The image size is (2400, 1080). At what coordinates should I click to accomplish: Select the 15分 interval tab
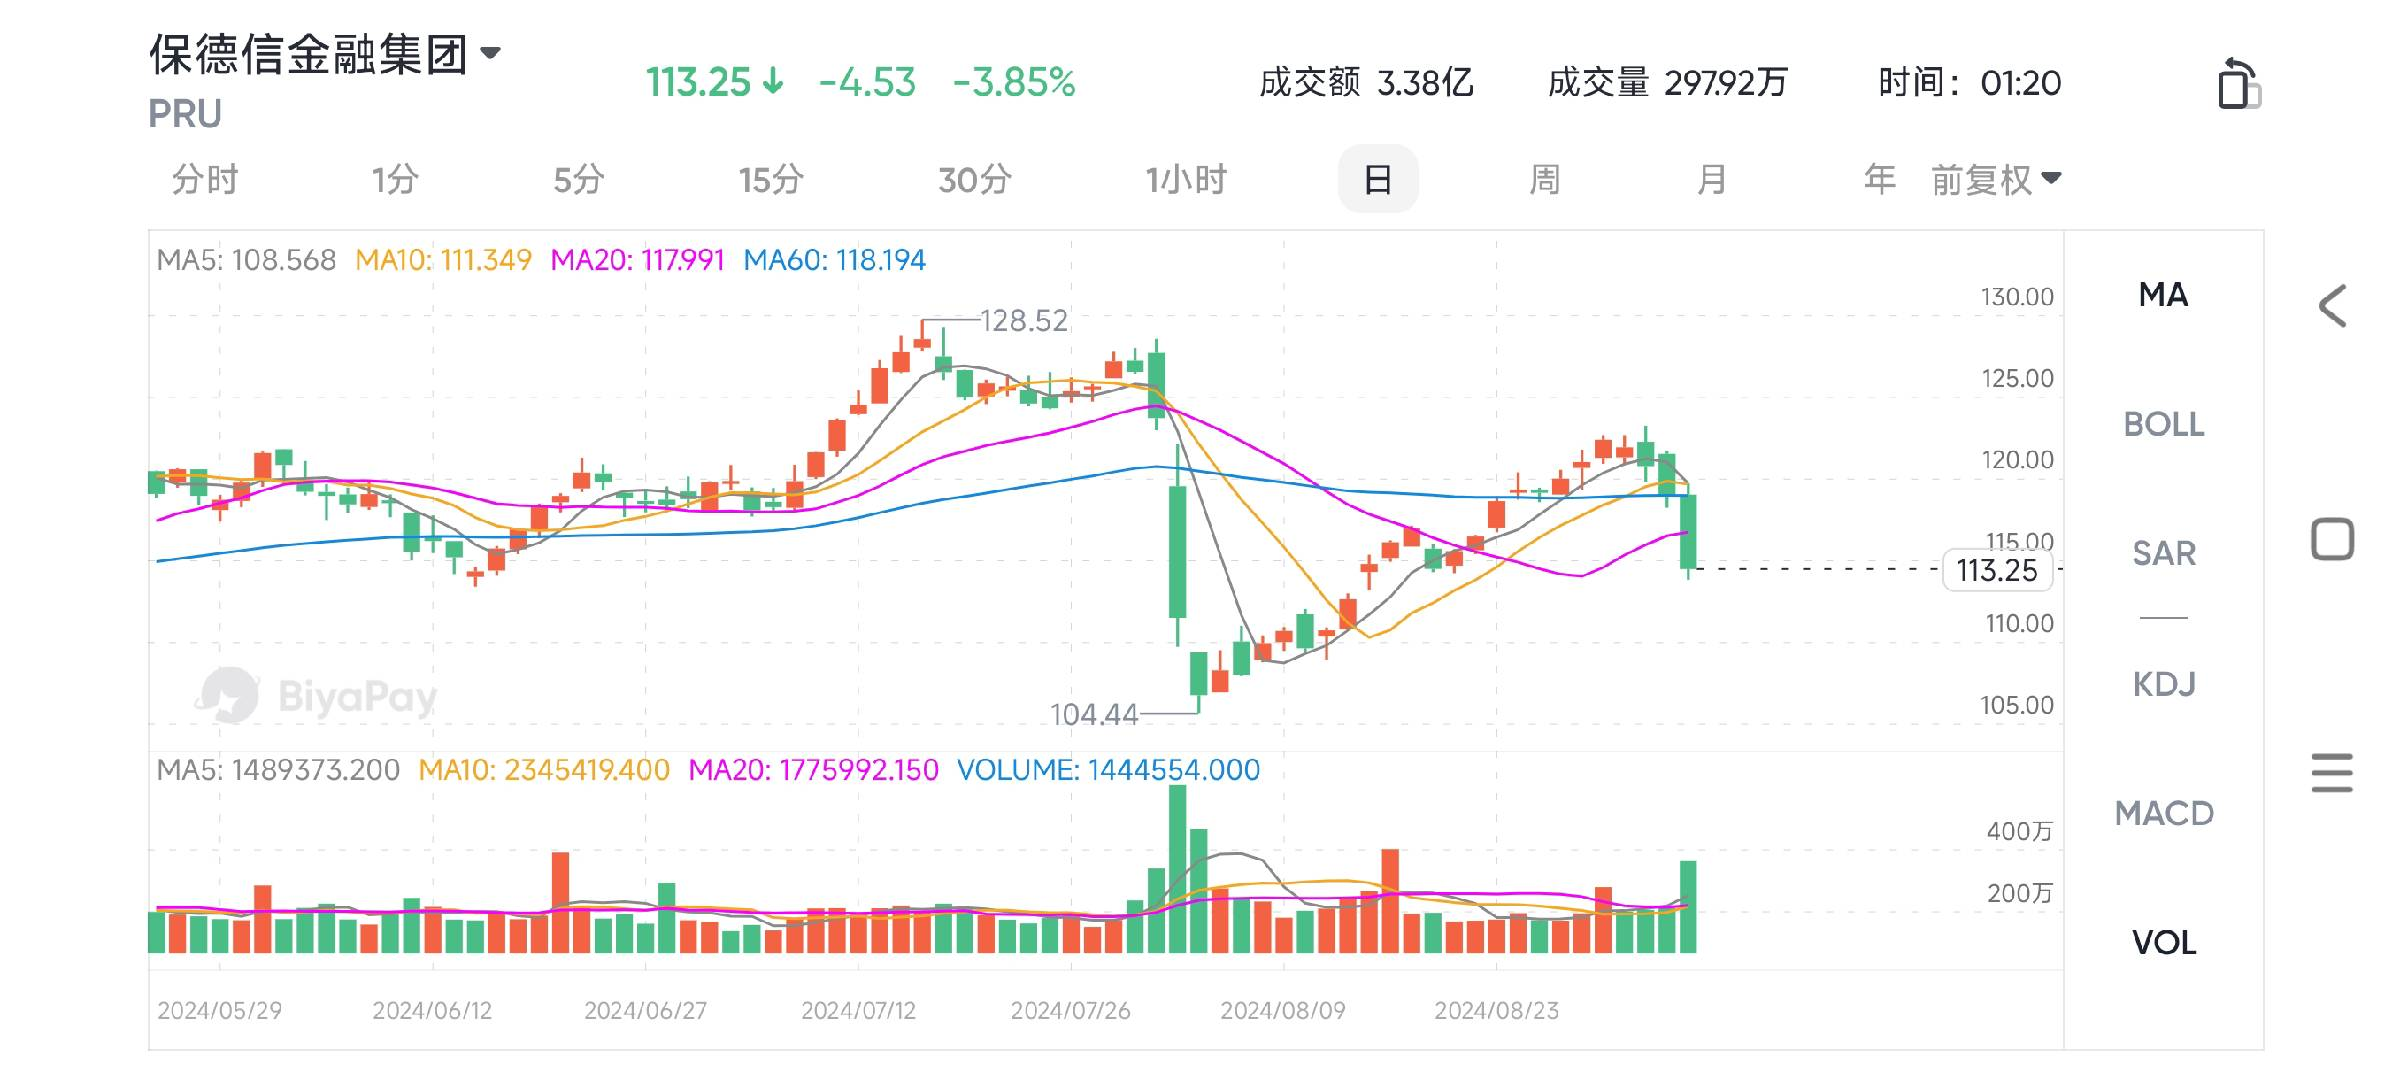click(x=771, y=180)
